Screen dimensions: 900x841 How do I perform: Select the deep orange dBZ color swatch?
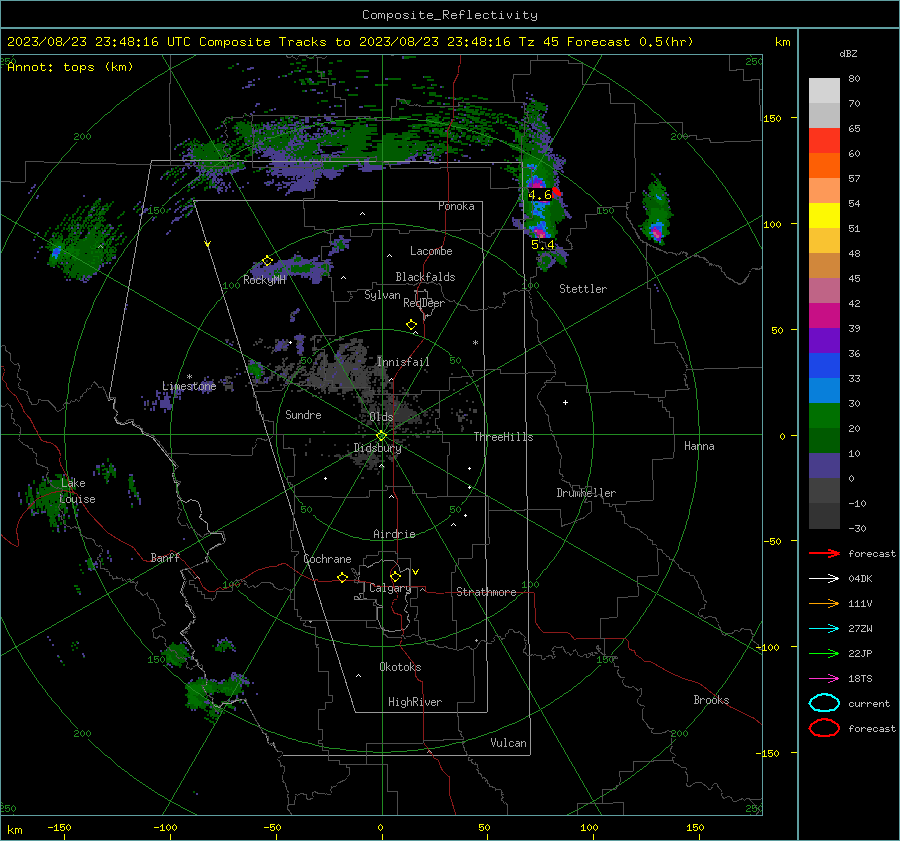(x=824, y=165)
